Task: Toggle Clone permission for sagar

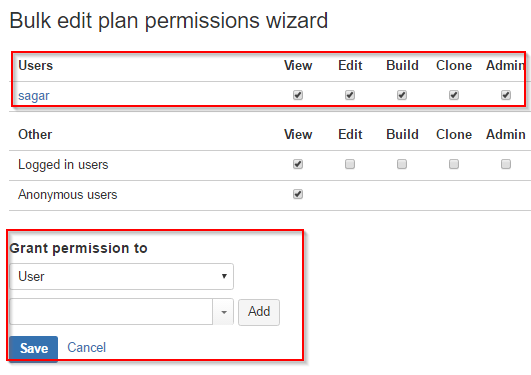Action: coord(454,95)
